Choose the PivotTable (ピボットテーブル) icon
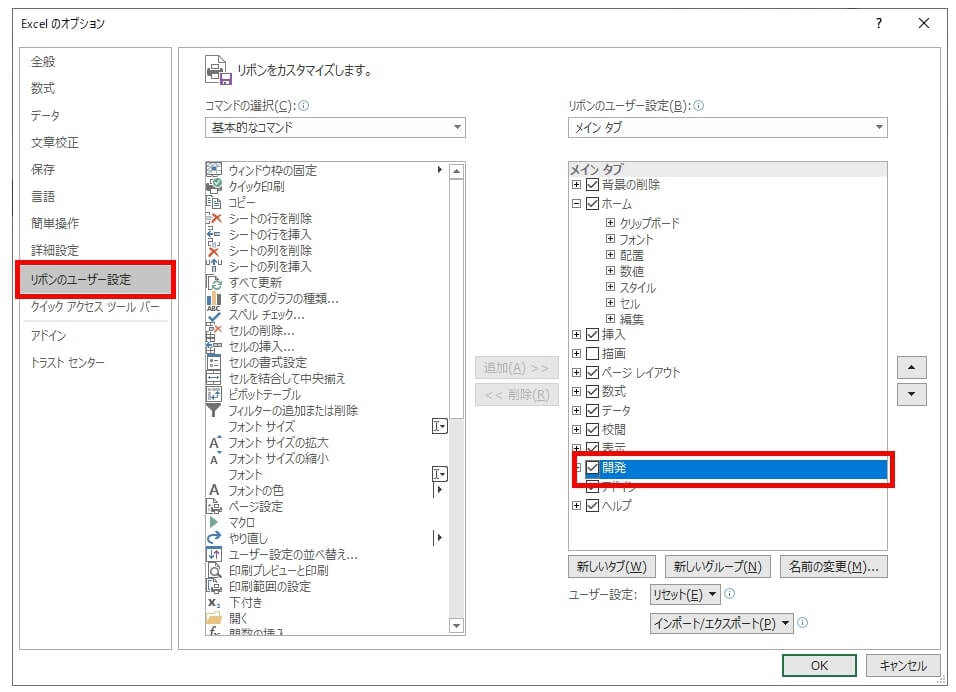The image size is (956, 692). [x=213, y=394]
